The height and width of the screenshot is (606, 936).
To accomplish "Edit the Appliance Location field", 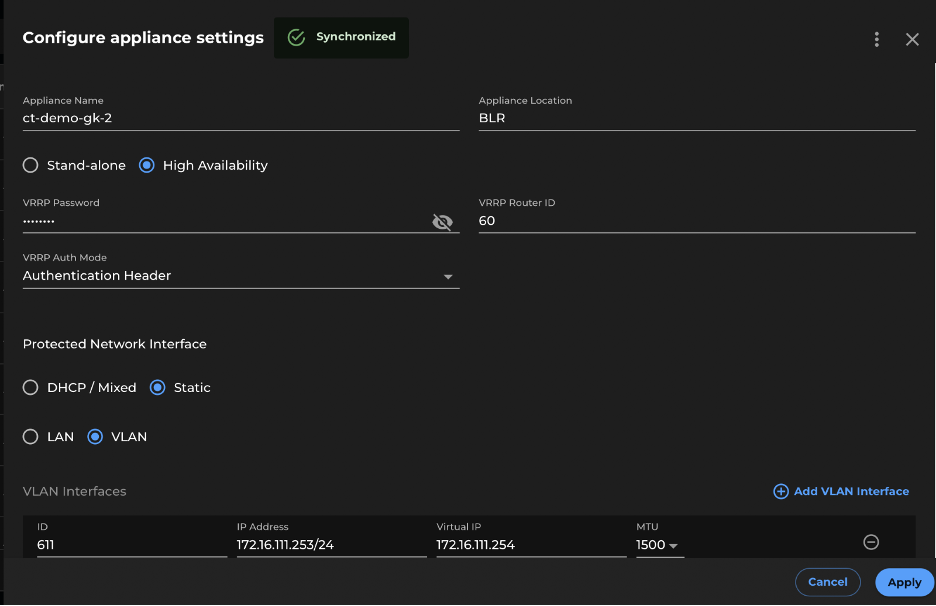I will tap(696, 117).
